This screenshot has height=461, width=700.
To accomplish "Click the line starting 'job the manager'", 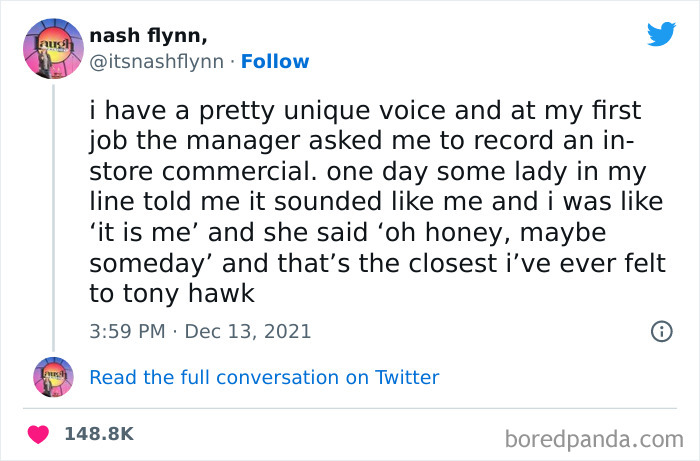I will tap(367, 140).
